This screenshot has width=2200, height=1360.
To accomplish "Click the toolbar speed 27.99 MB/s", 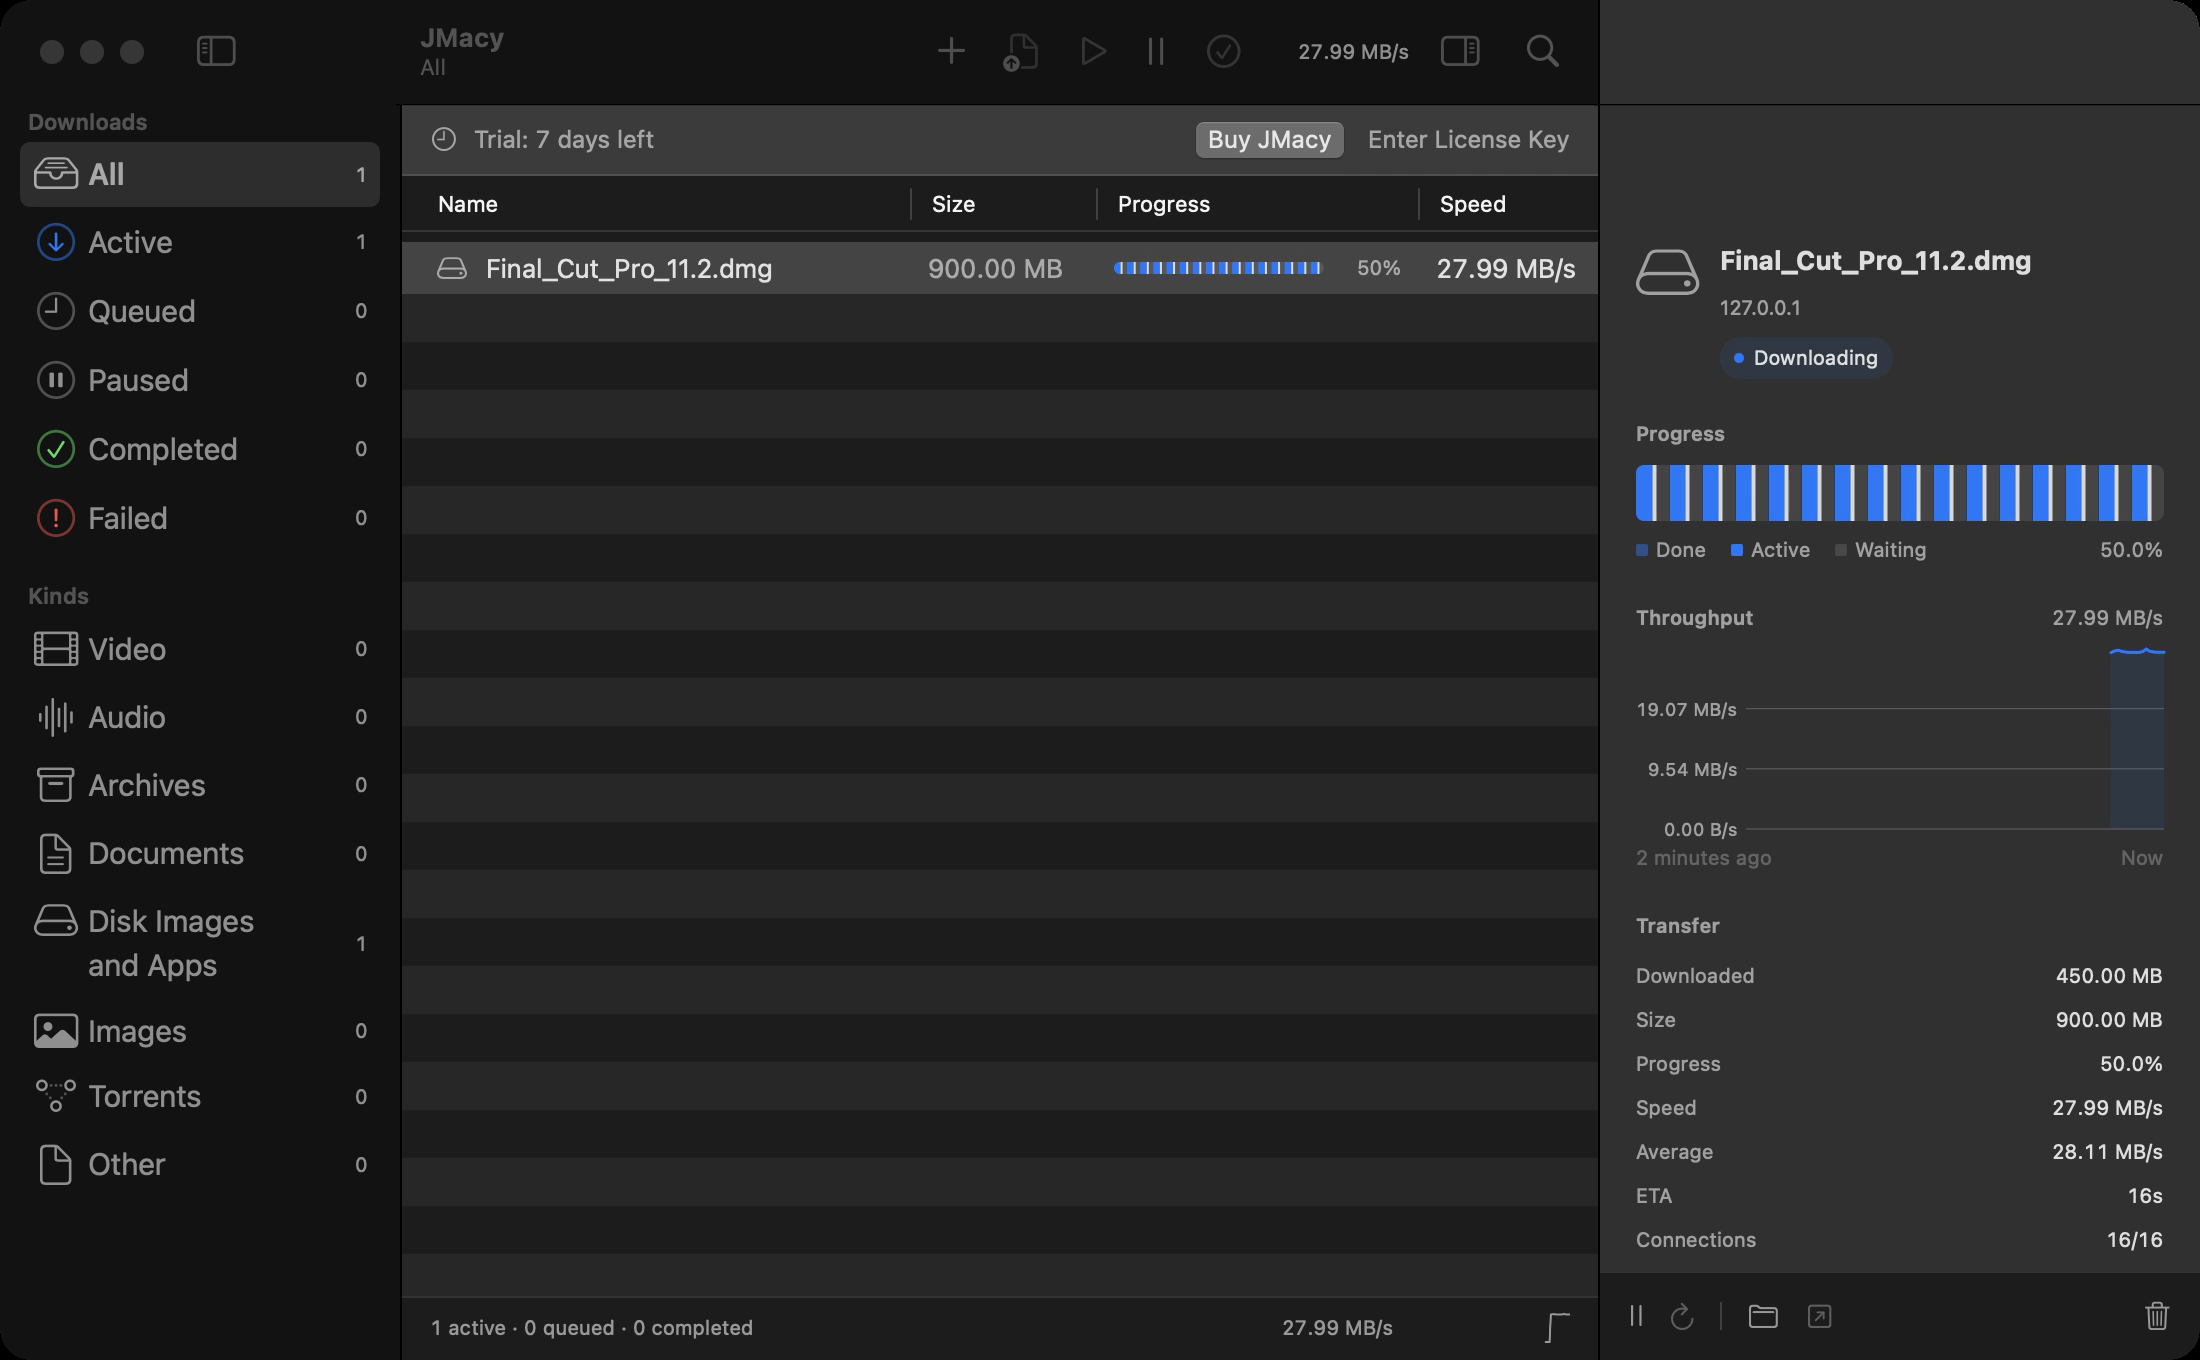I will [1353, 52].
